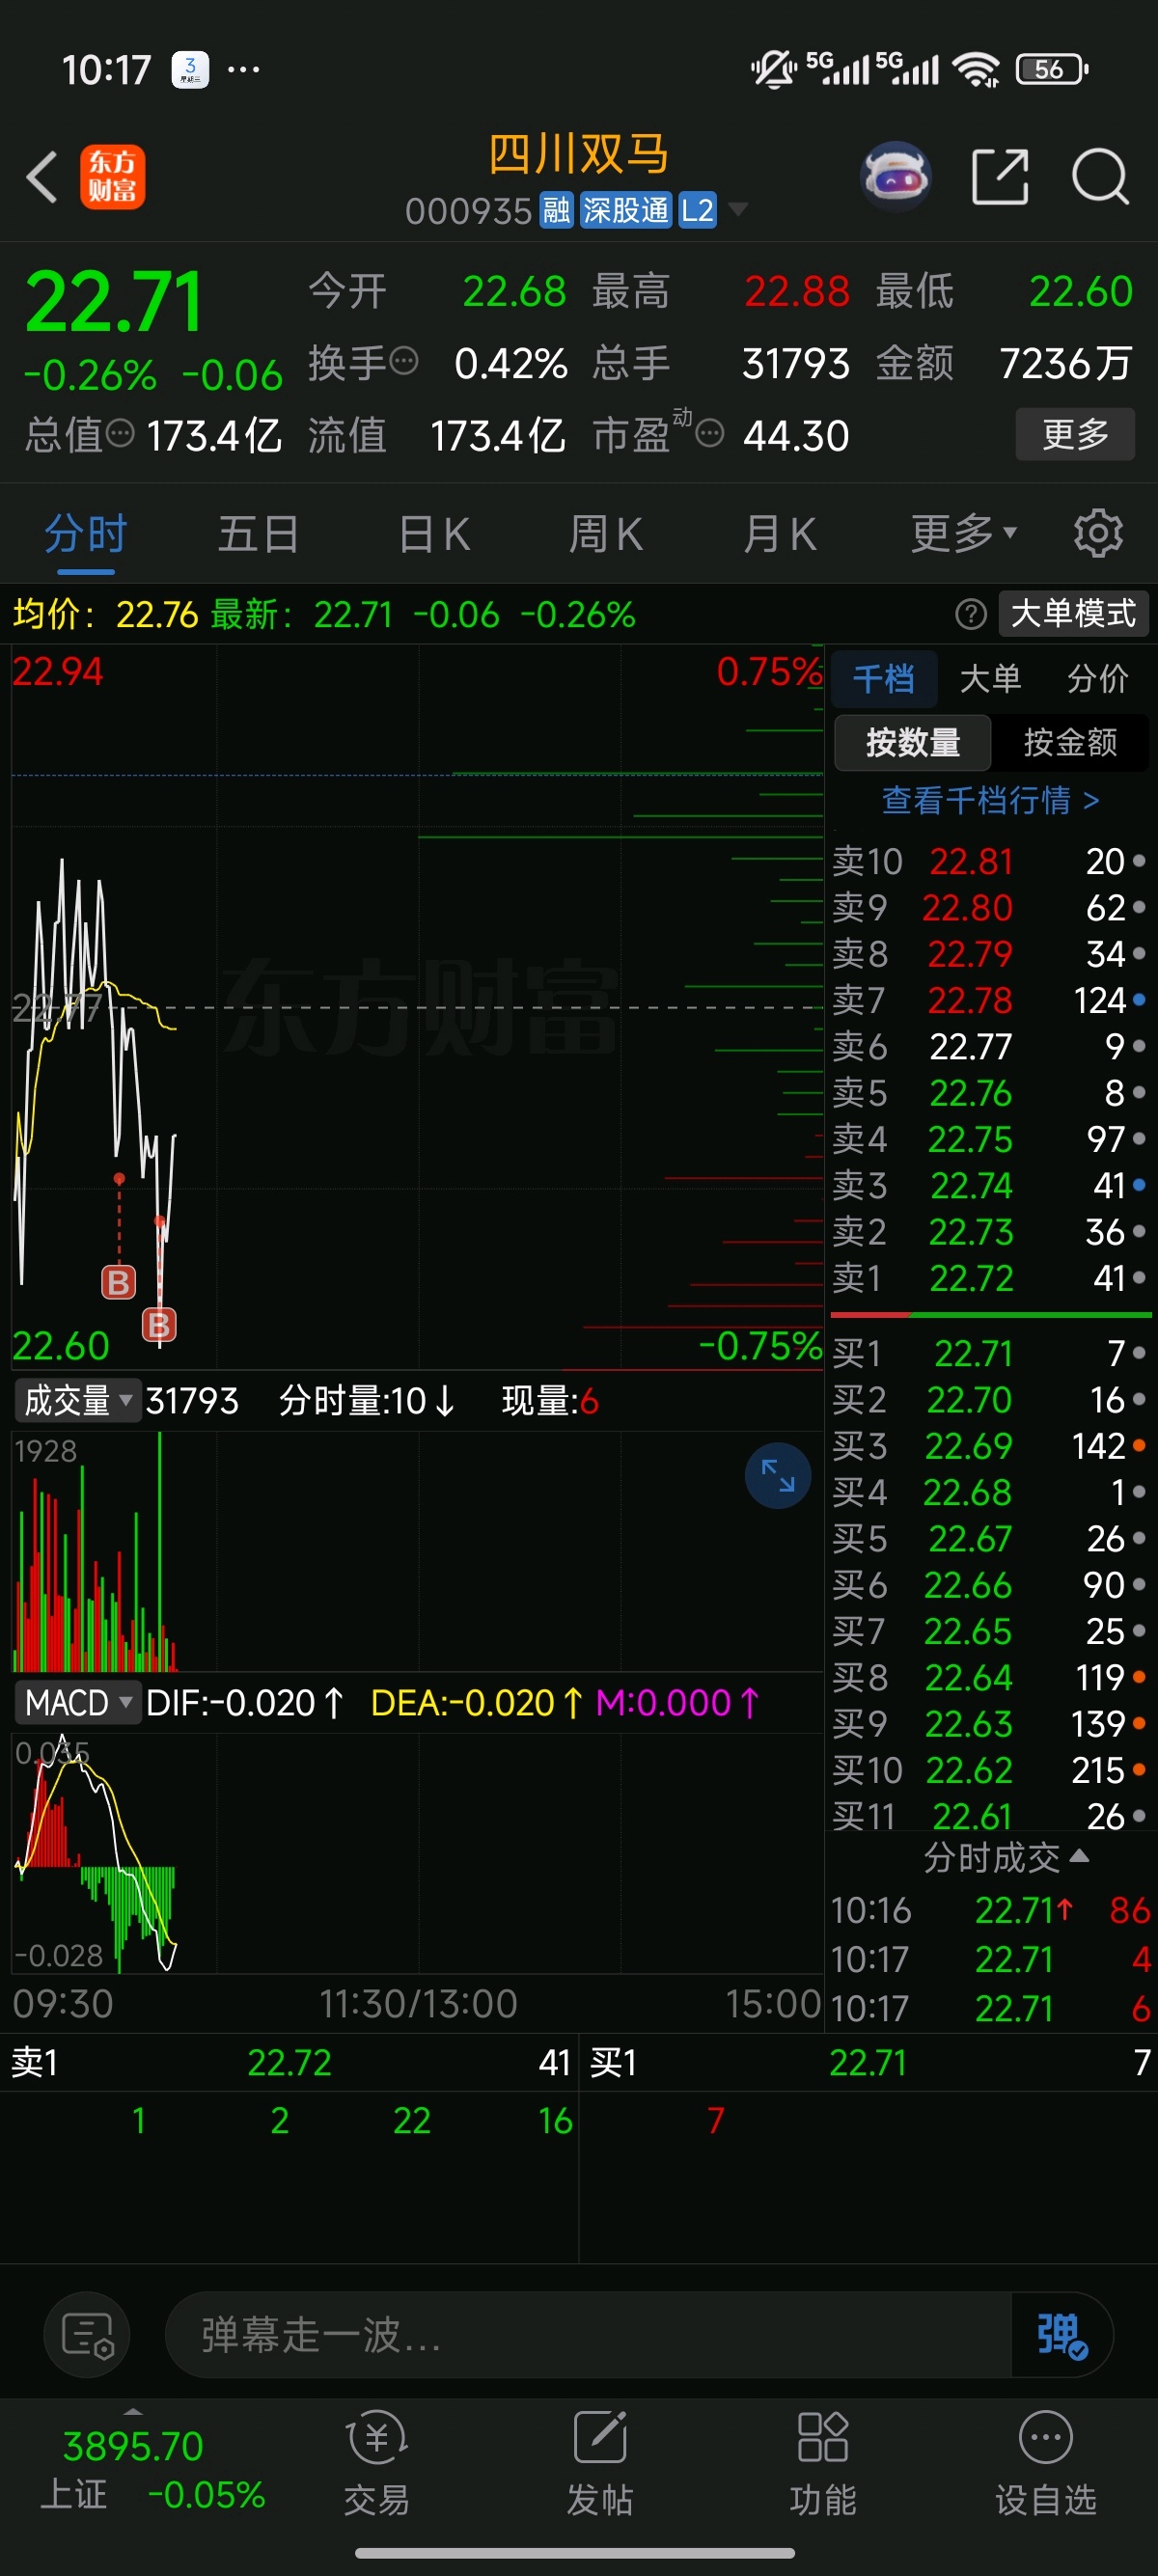Tap the share export icon
Screen dimensions: 1158x2576
[1000, 177]
